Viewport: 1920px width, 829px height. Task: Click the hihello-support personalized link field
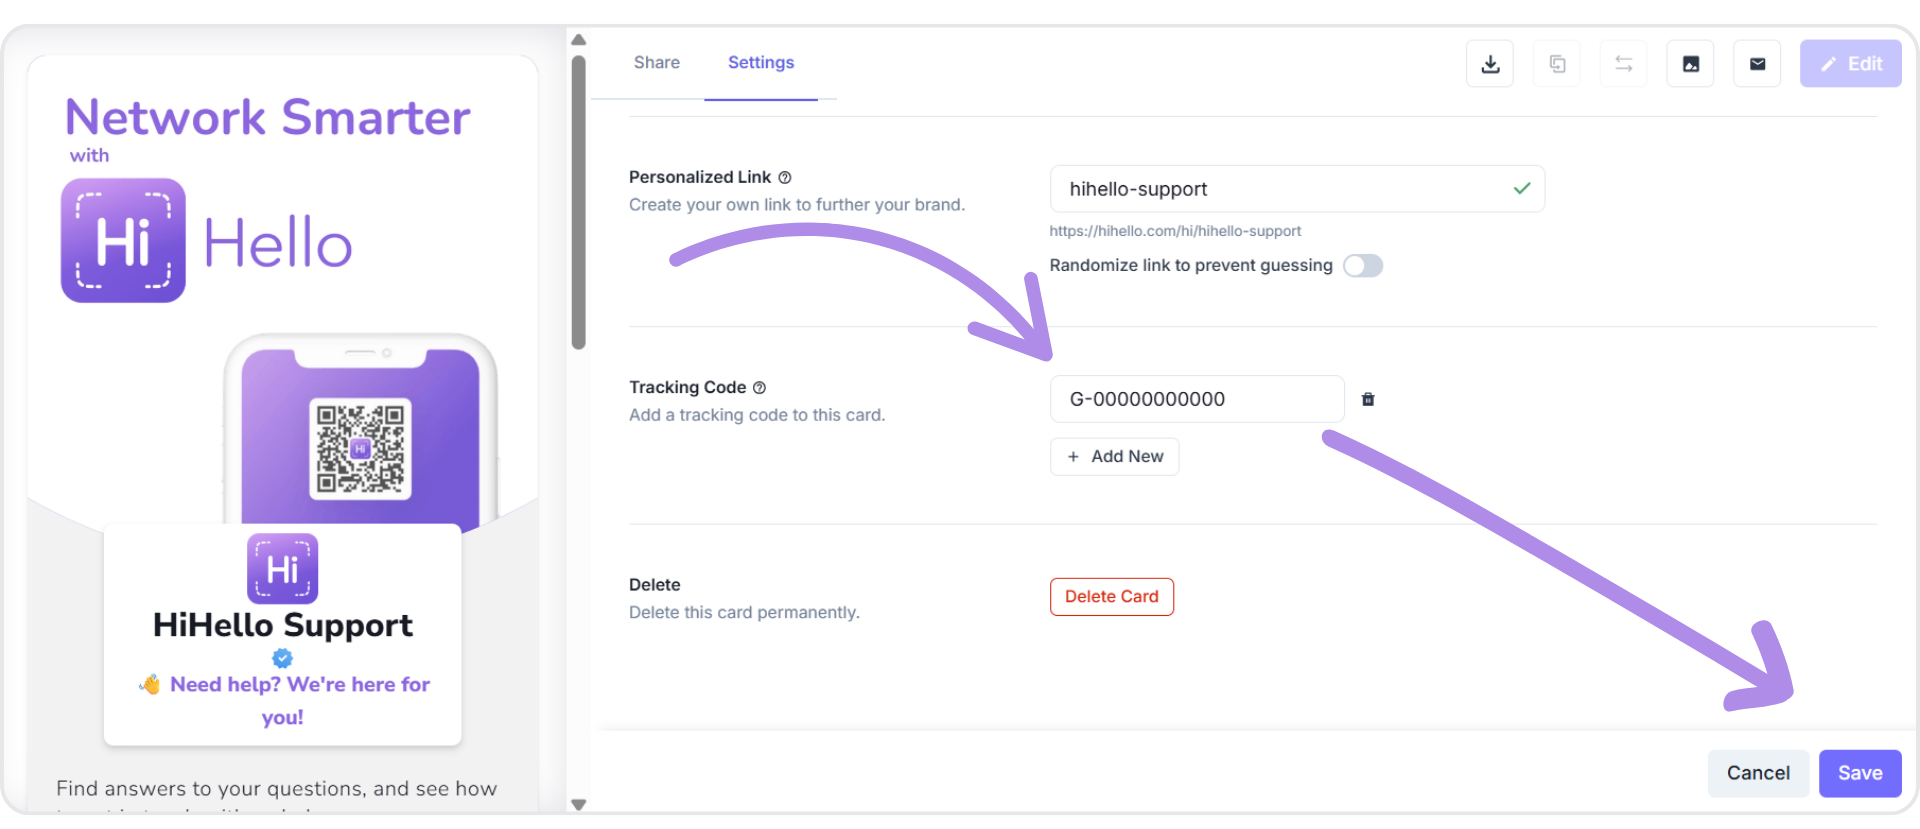pyautogui.click(x=1297, y=189)
